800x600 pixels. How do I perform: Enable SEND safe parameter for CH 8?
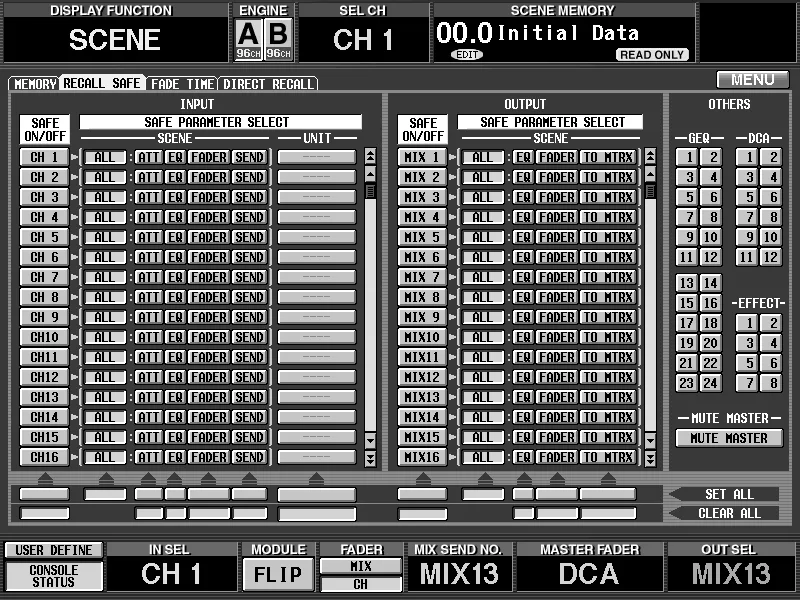pos(249,297)
